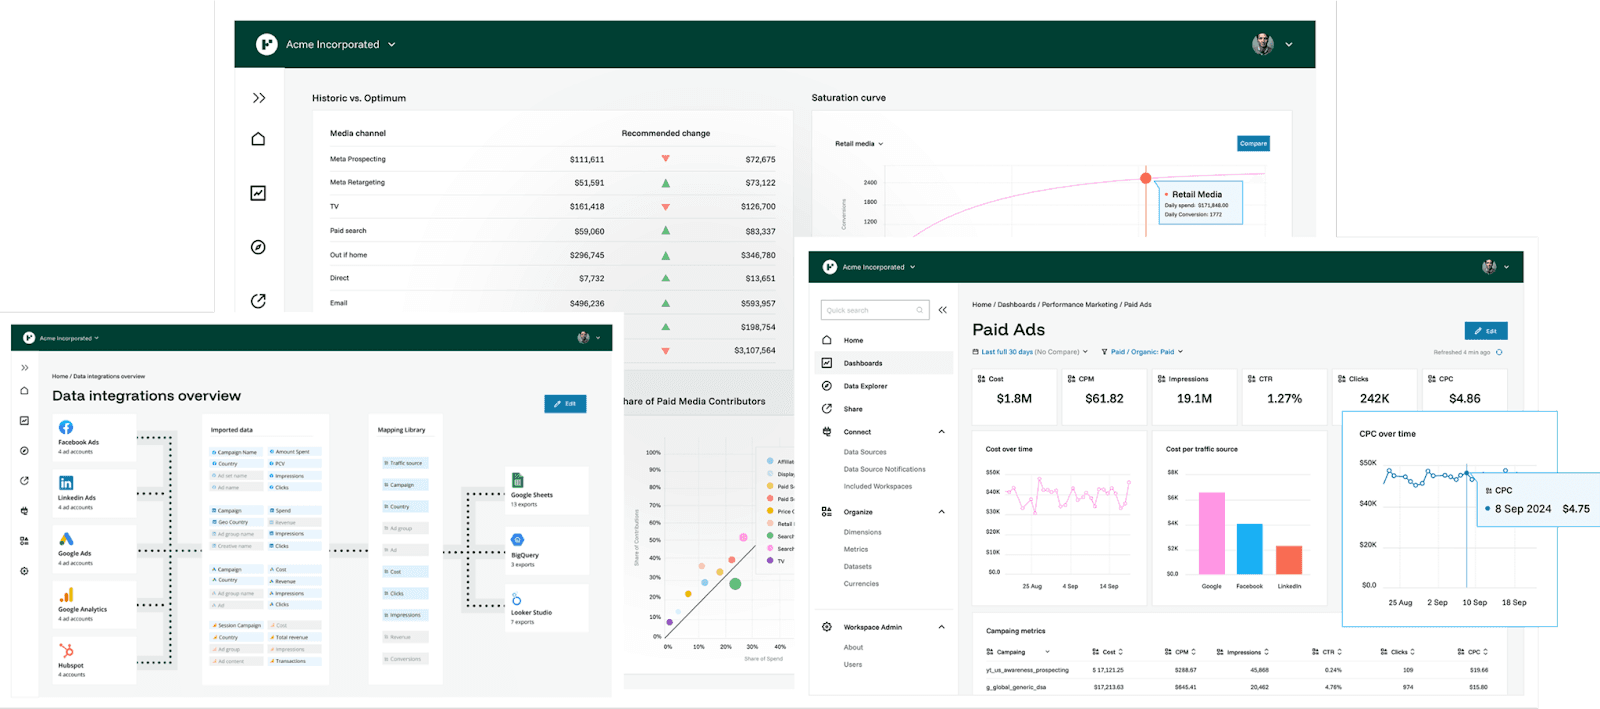This screenshot has height=709, width=1600.
Task: Click the Data Explorer compass icon in Paid Ads sidebar
Action: click(x=827, y=386)
